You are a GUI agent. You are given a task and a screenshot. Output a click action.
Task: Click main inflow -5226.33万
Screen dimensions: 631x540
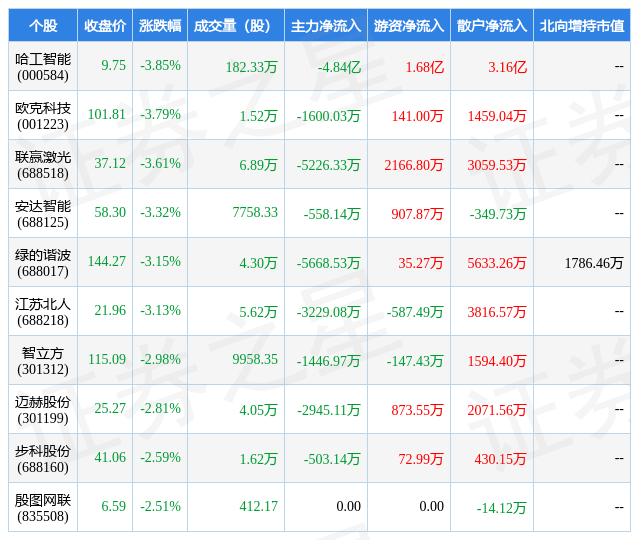point(328,165)
